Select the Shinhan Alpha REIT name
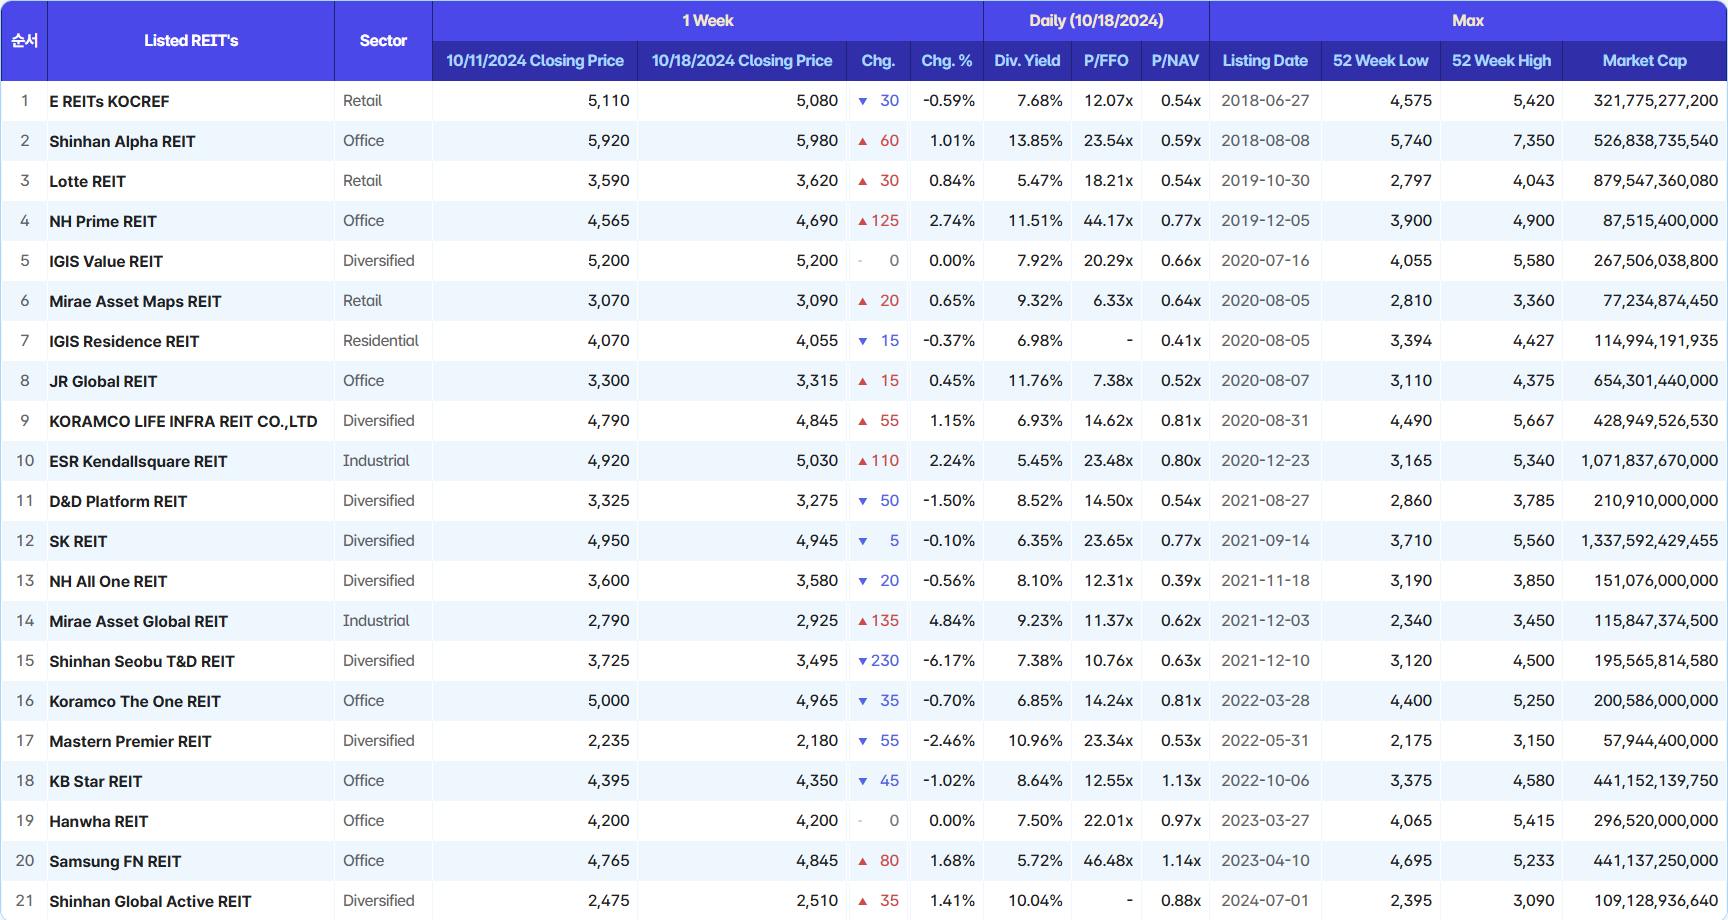1728x920 pixels. click(x=122, y=141)
